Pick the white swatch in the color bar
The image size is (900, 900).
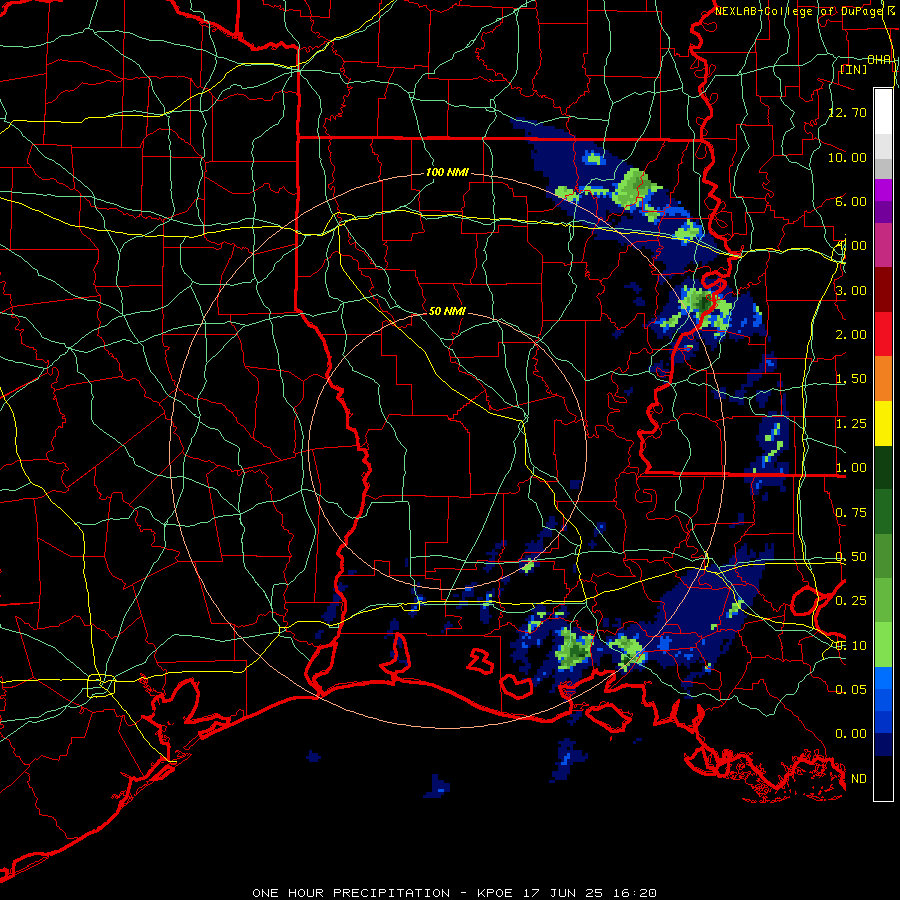coord(883,111)
